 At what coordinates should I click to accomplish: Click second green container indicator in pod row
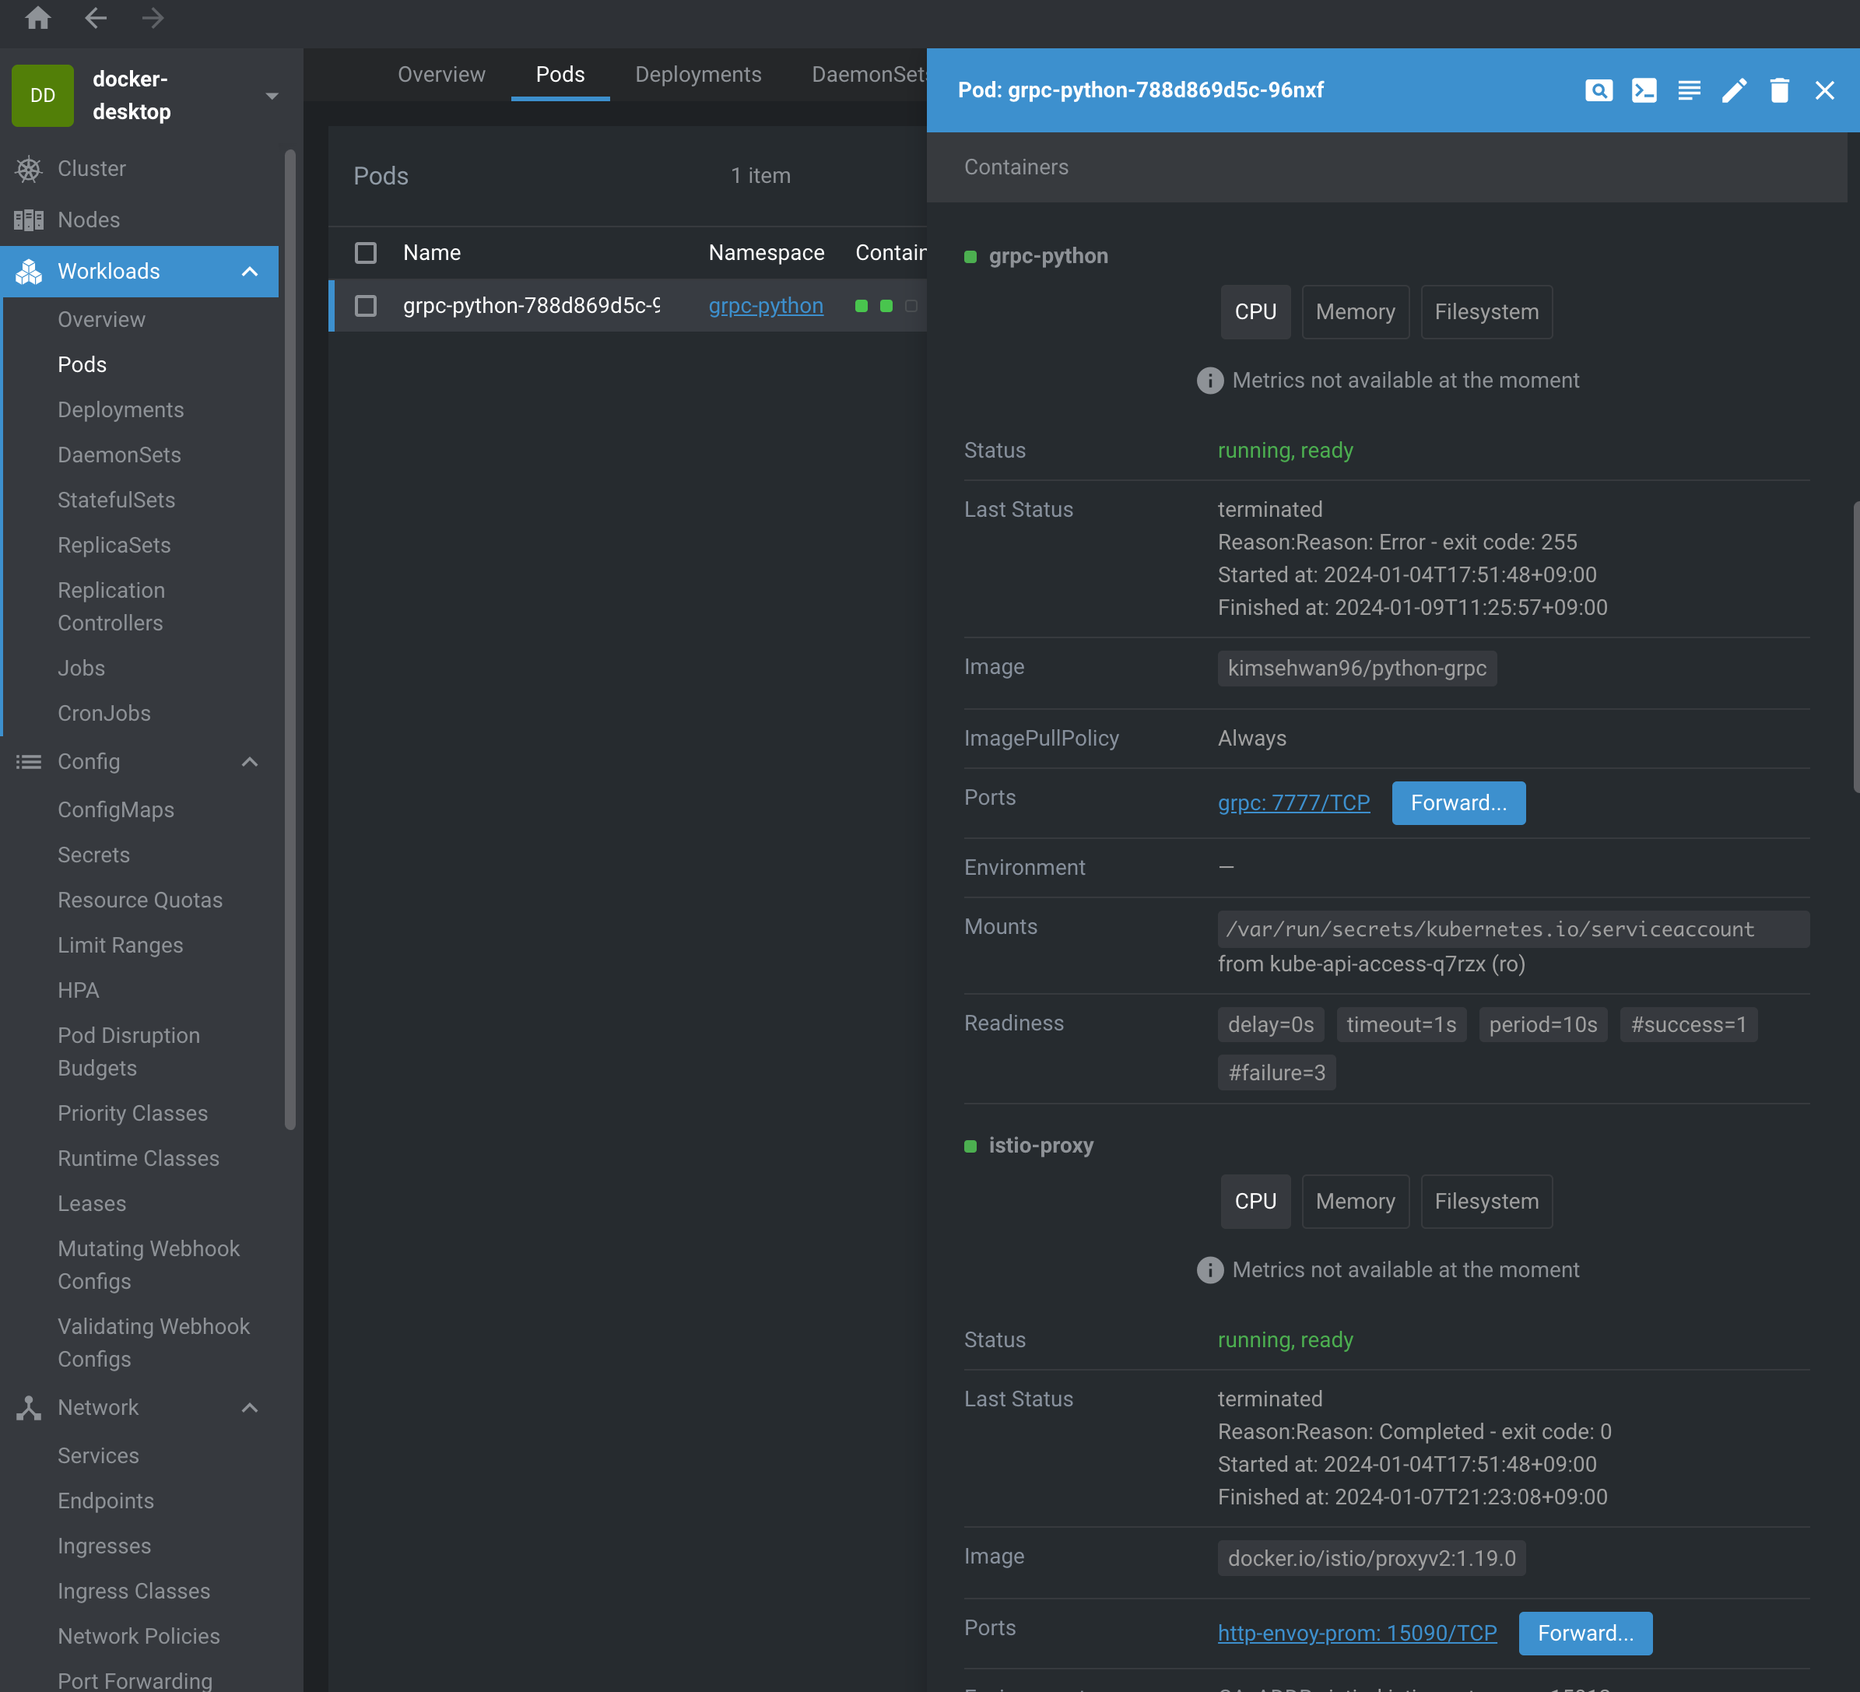point(886,306)
